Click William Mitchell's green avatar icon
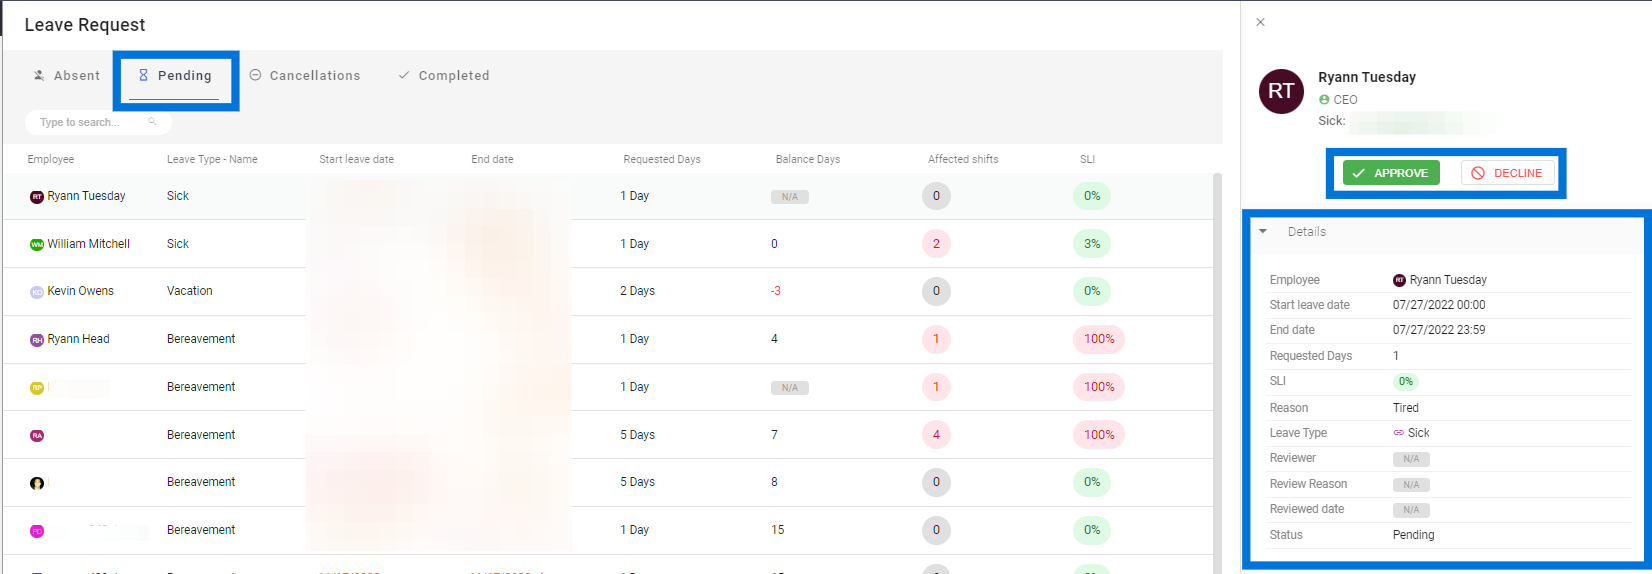The width and height of the screenshot is (1652, 574). [x=37, y=244]
